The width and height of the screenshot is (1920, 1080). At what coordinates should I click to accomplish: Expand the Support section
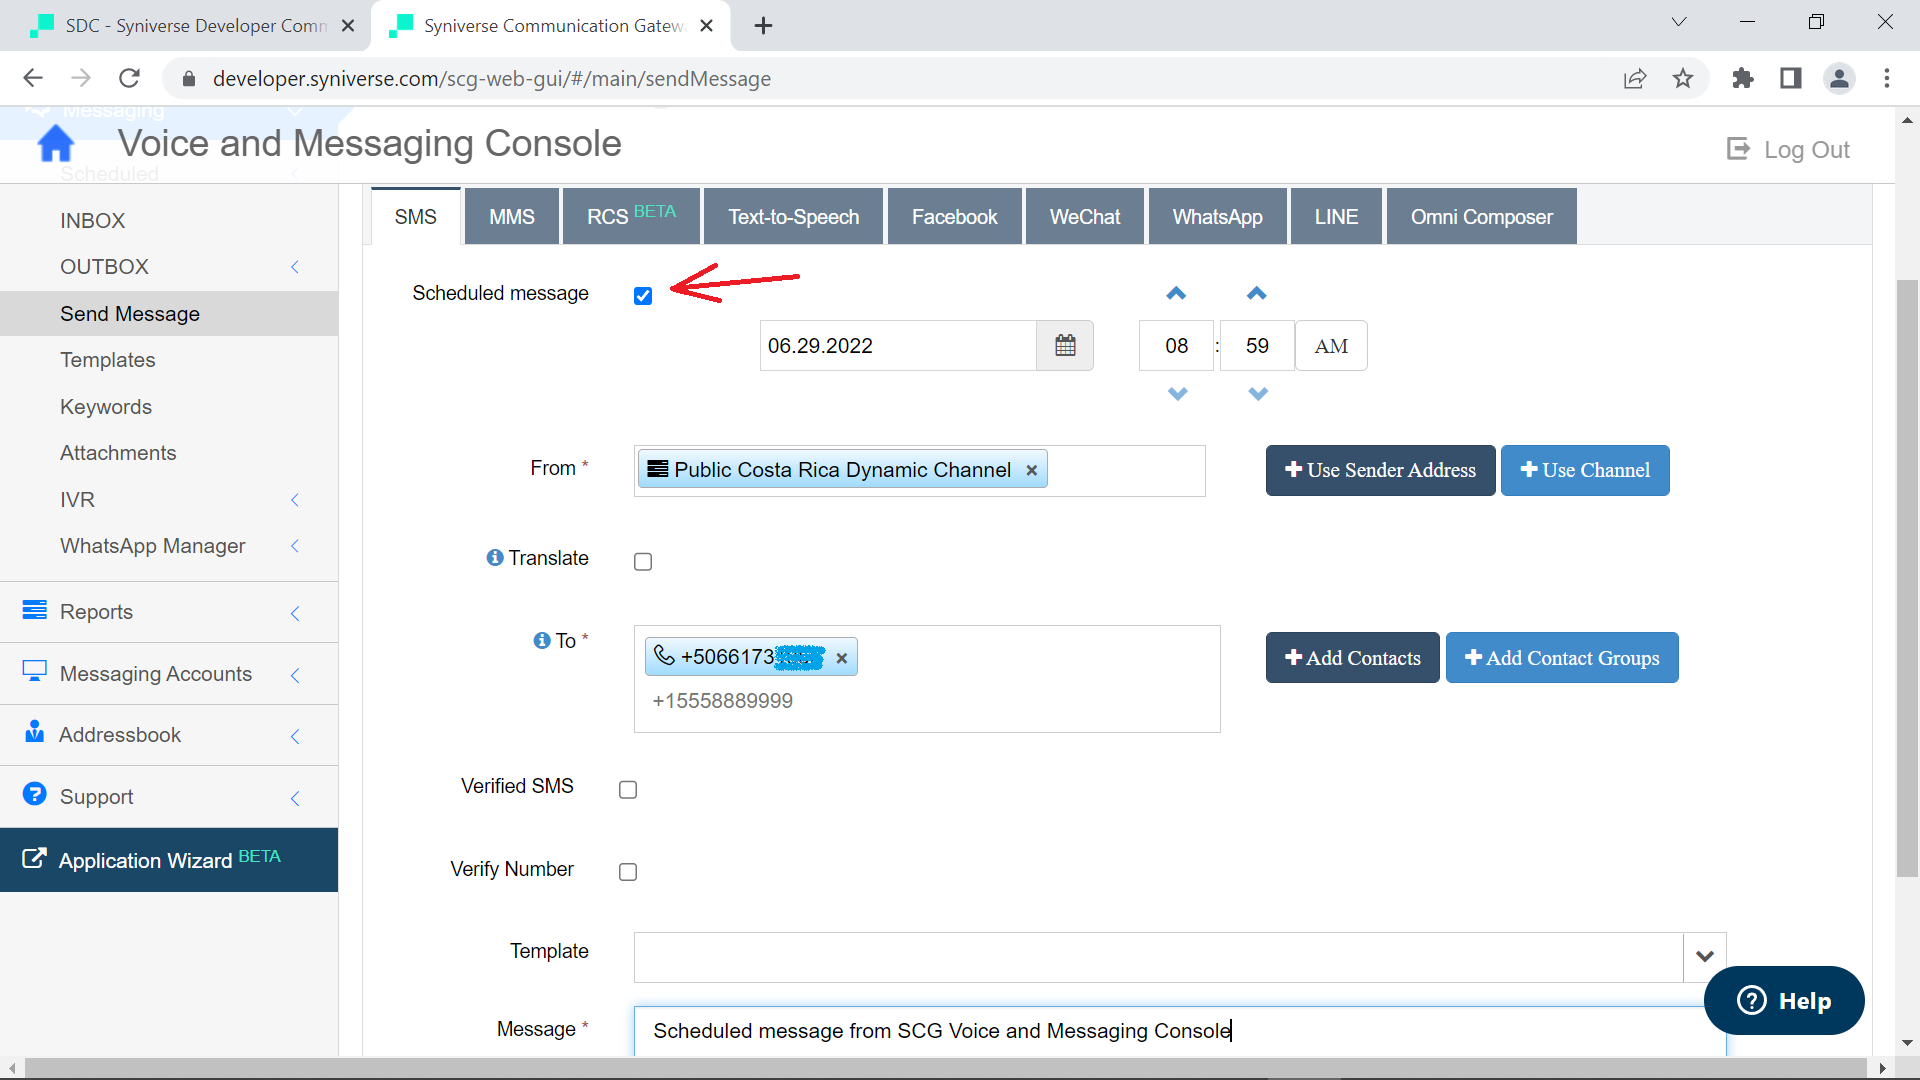coord(295,798)
